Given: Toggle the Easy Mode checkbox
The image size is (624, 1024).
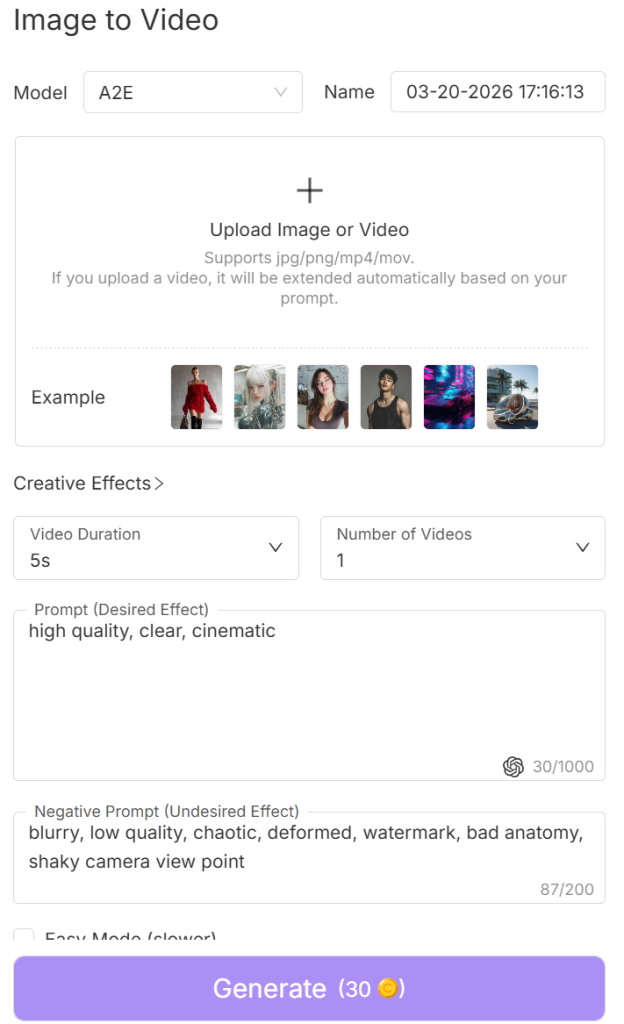Looking at the screenshot, I should (24, 937).
